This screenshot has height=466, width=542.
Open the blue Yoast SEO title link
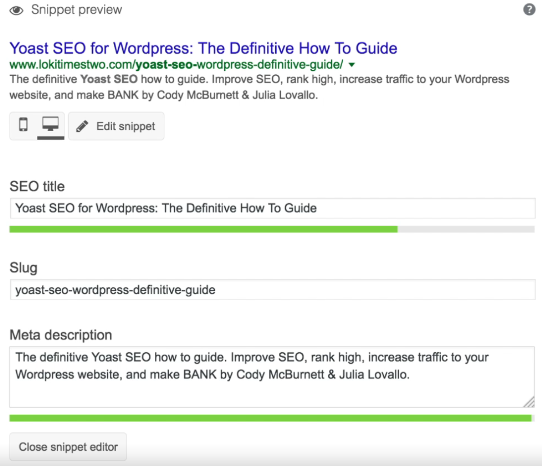click(203, 48)
